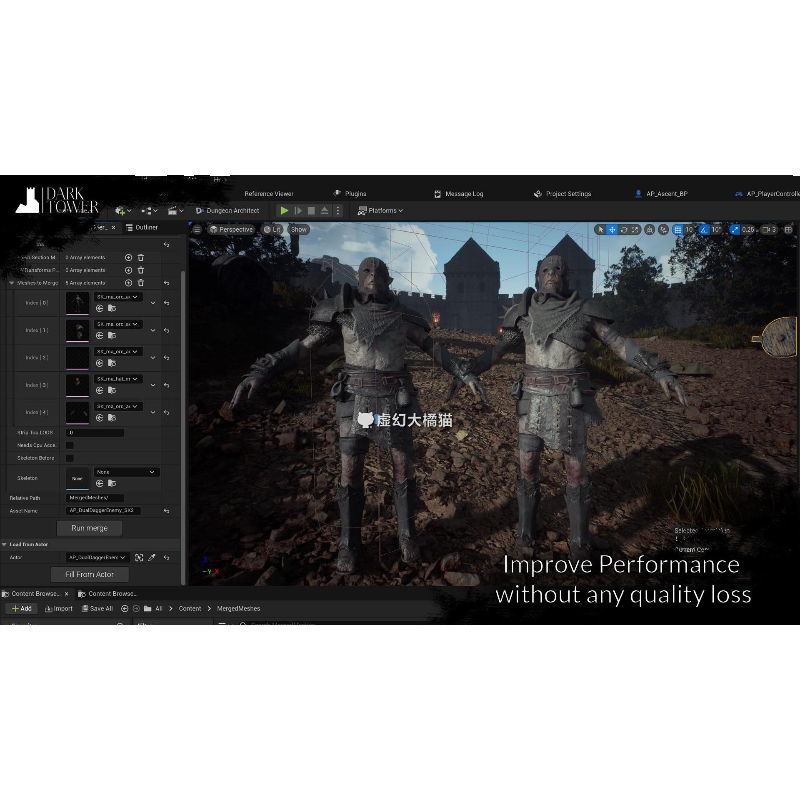Viewport: 800px width, 800px height.
Task: Click the Asset Name input field
Action: pyautogui.click(x=104, y=511)
